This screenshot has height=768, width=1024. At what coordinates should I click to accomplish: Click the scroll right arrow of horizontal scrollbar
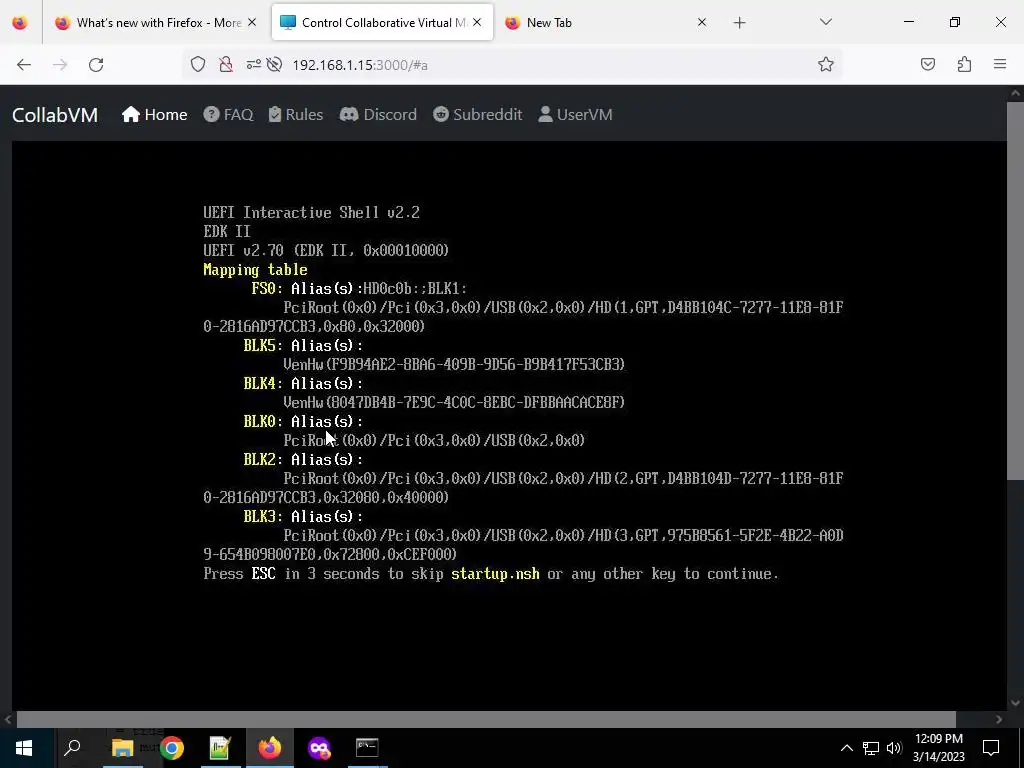point(999,719)
